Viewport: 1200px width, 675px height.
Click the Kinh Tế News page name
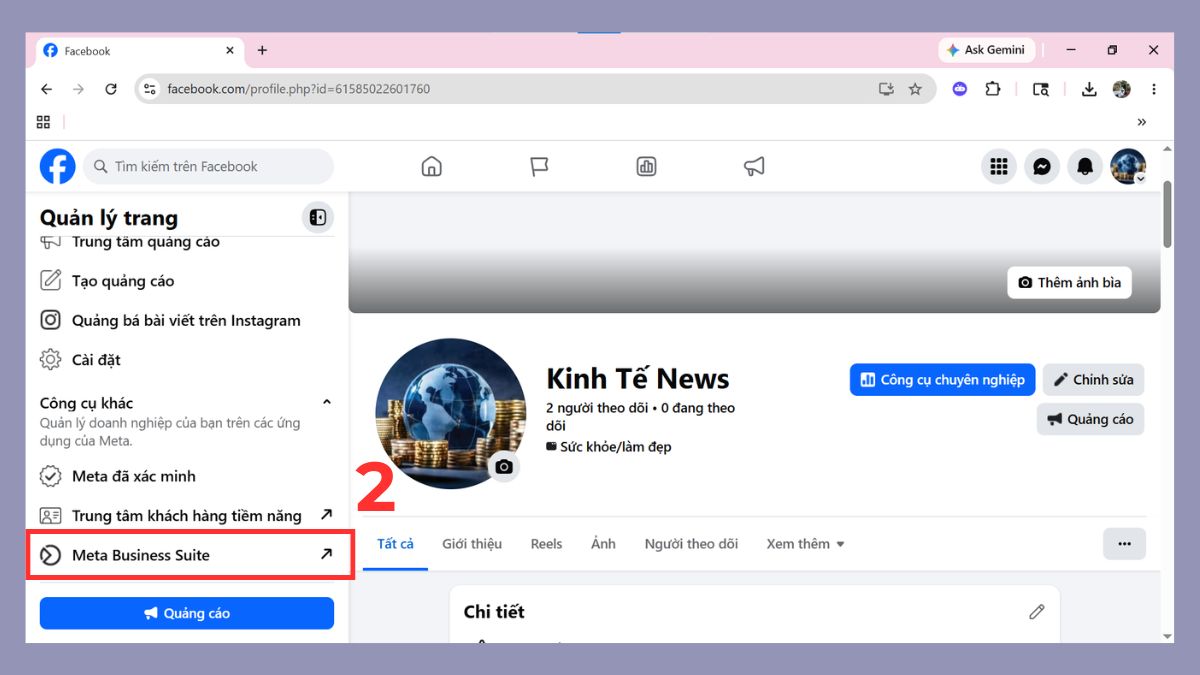tap(638, 379)
